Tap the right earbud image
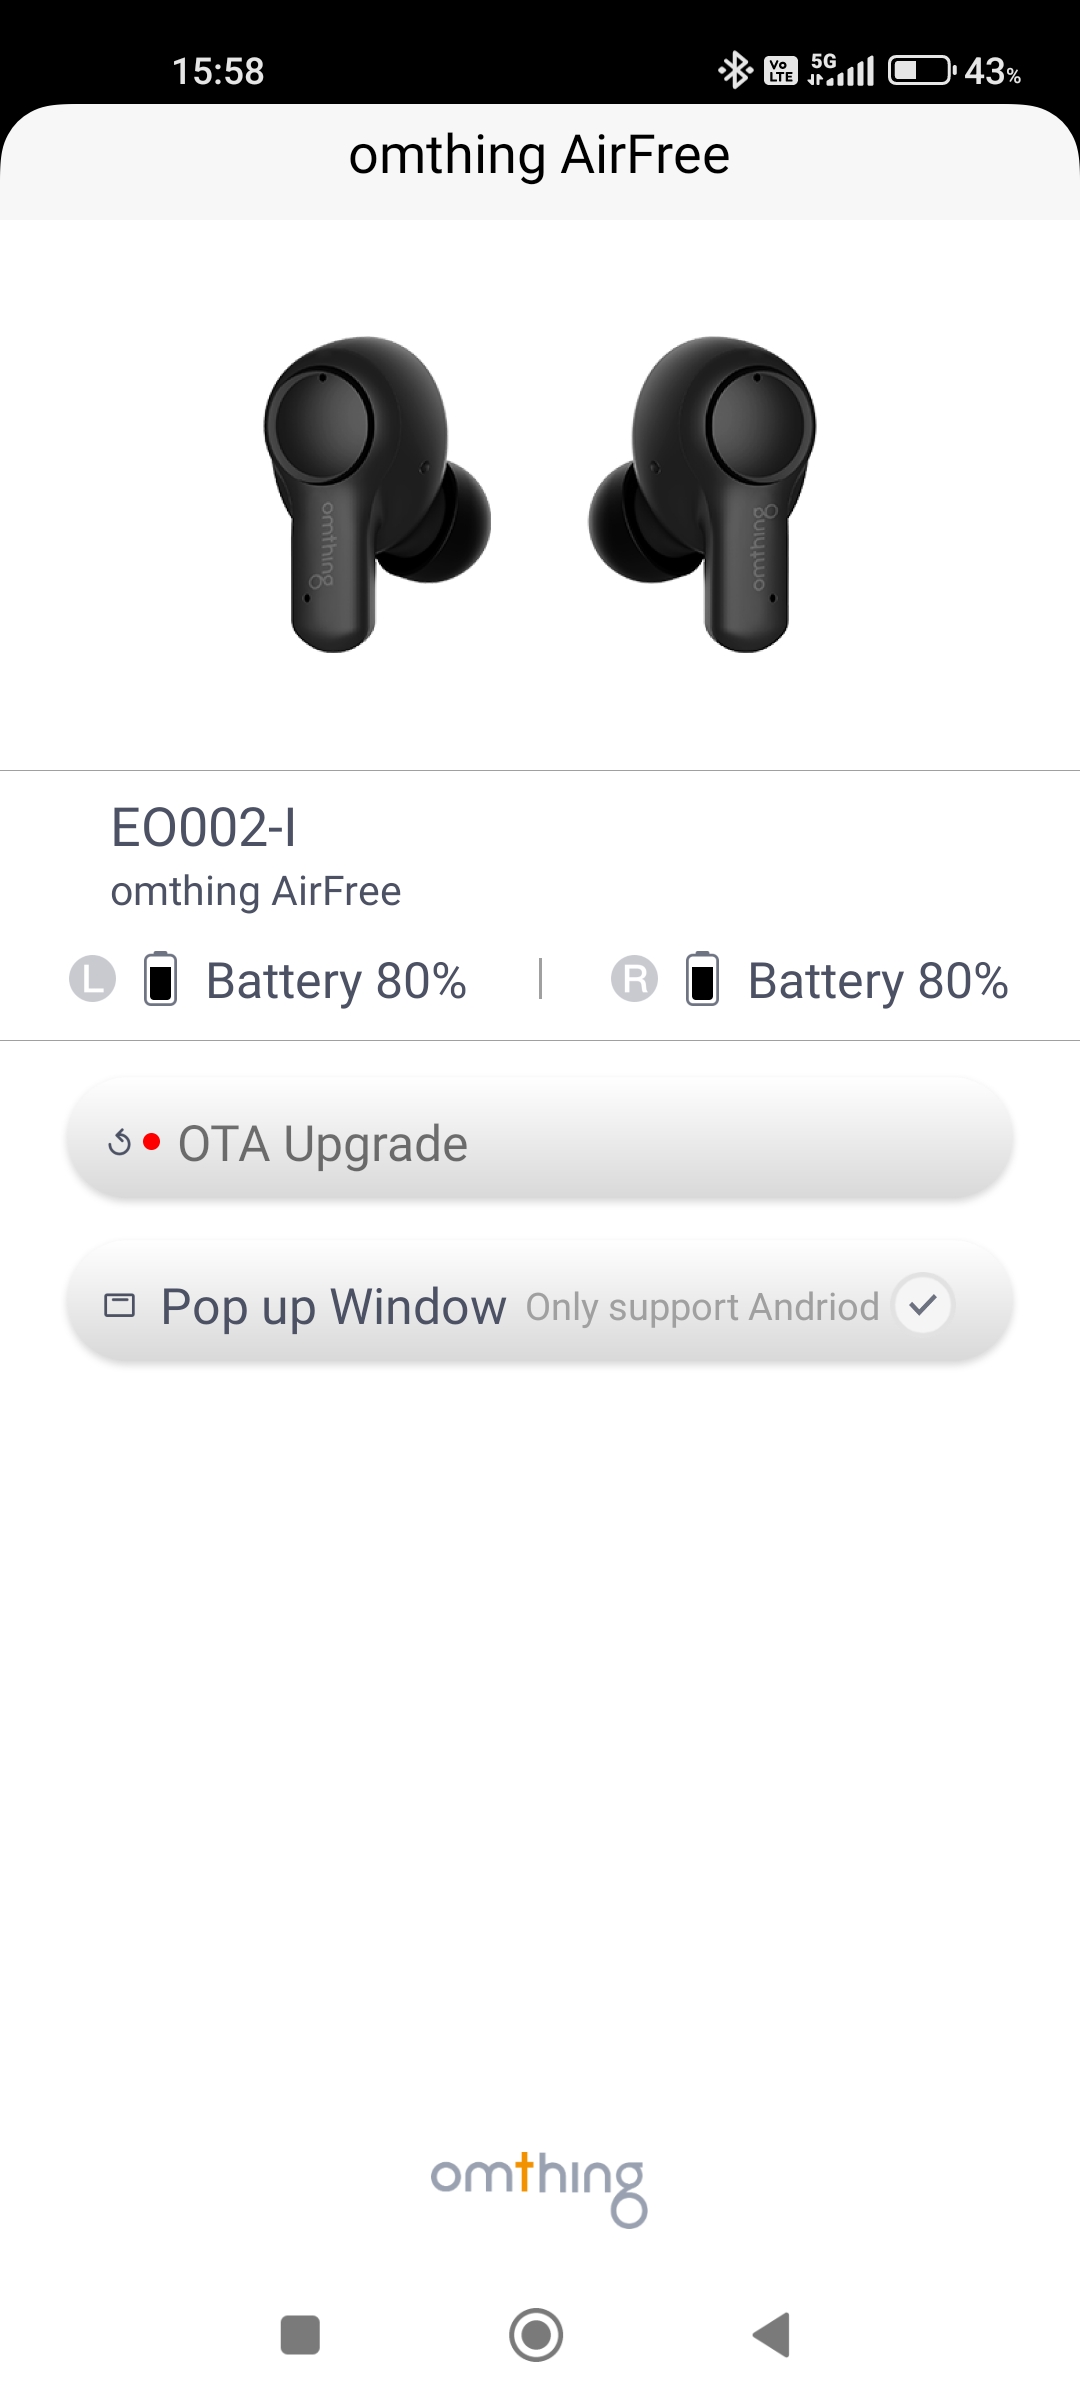 [x=702, y=495]
